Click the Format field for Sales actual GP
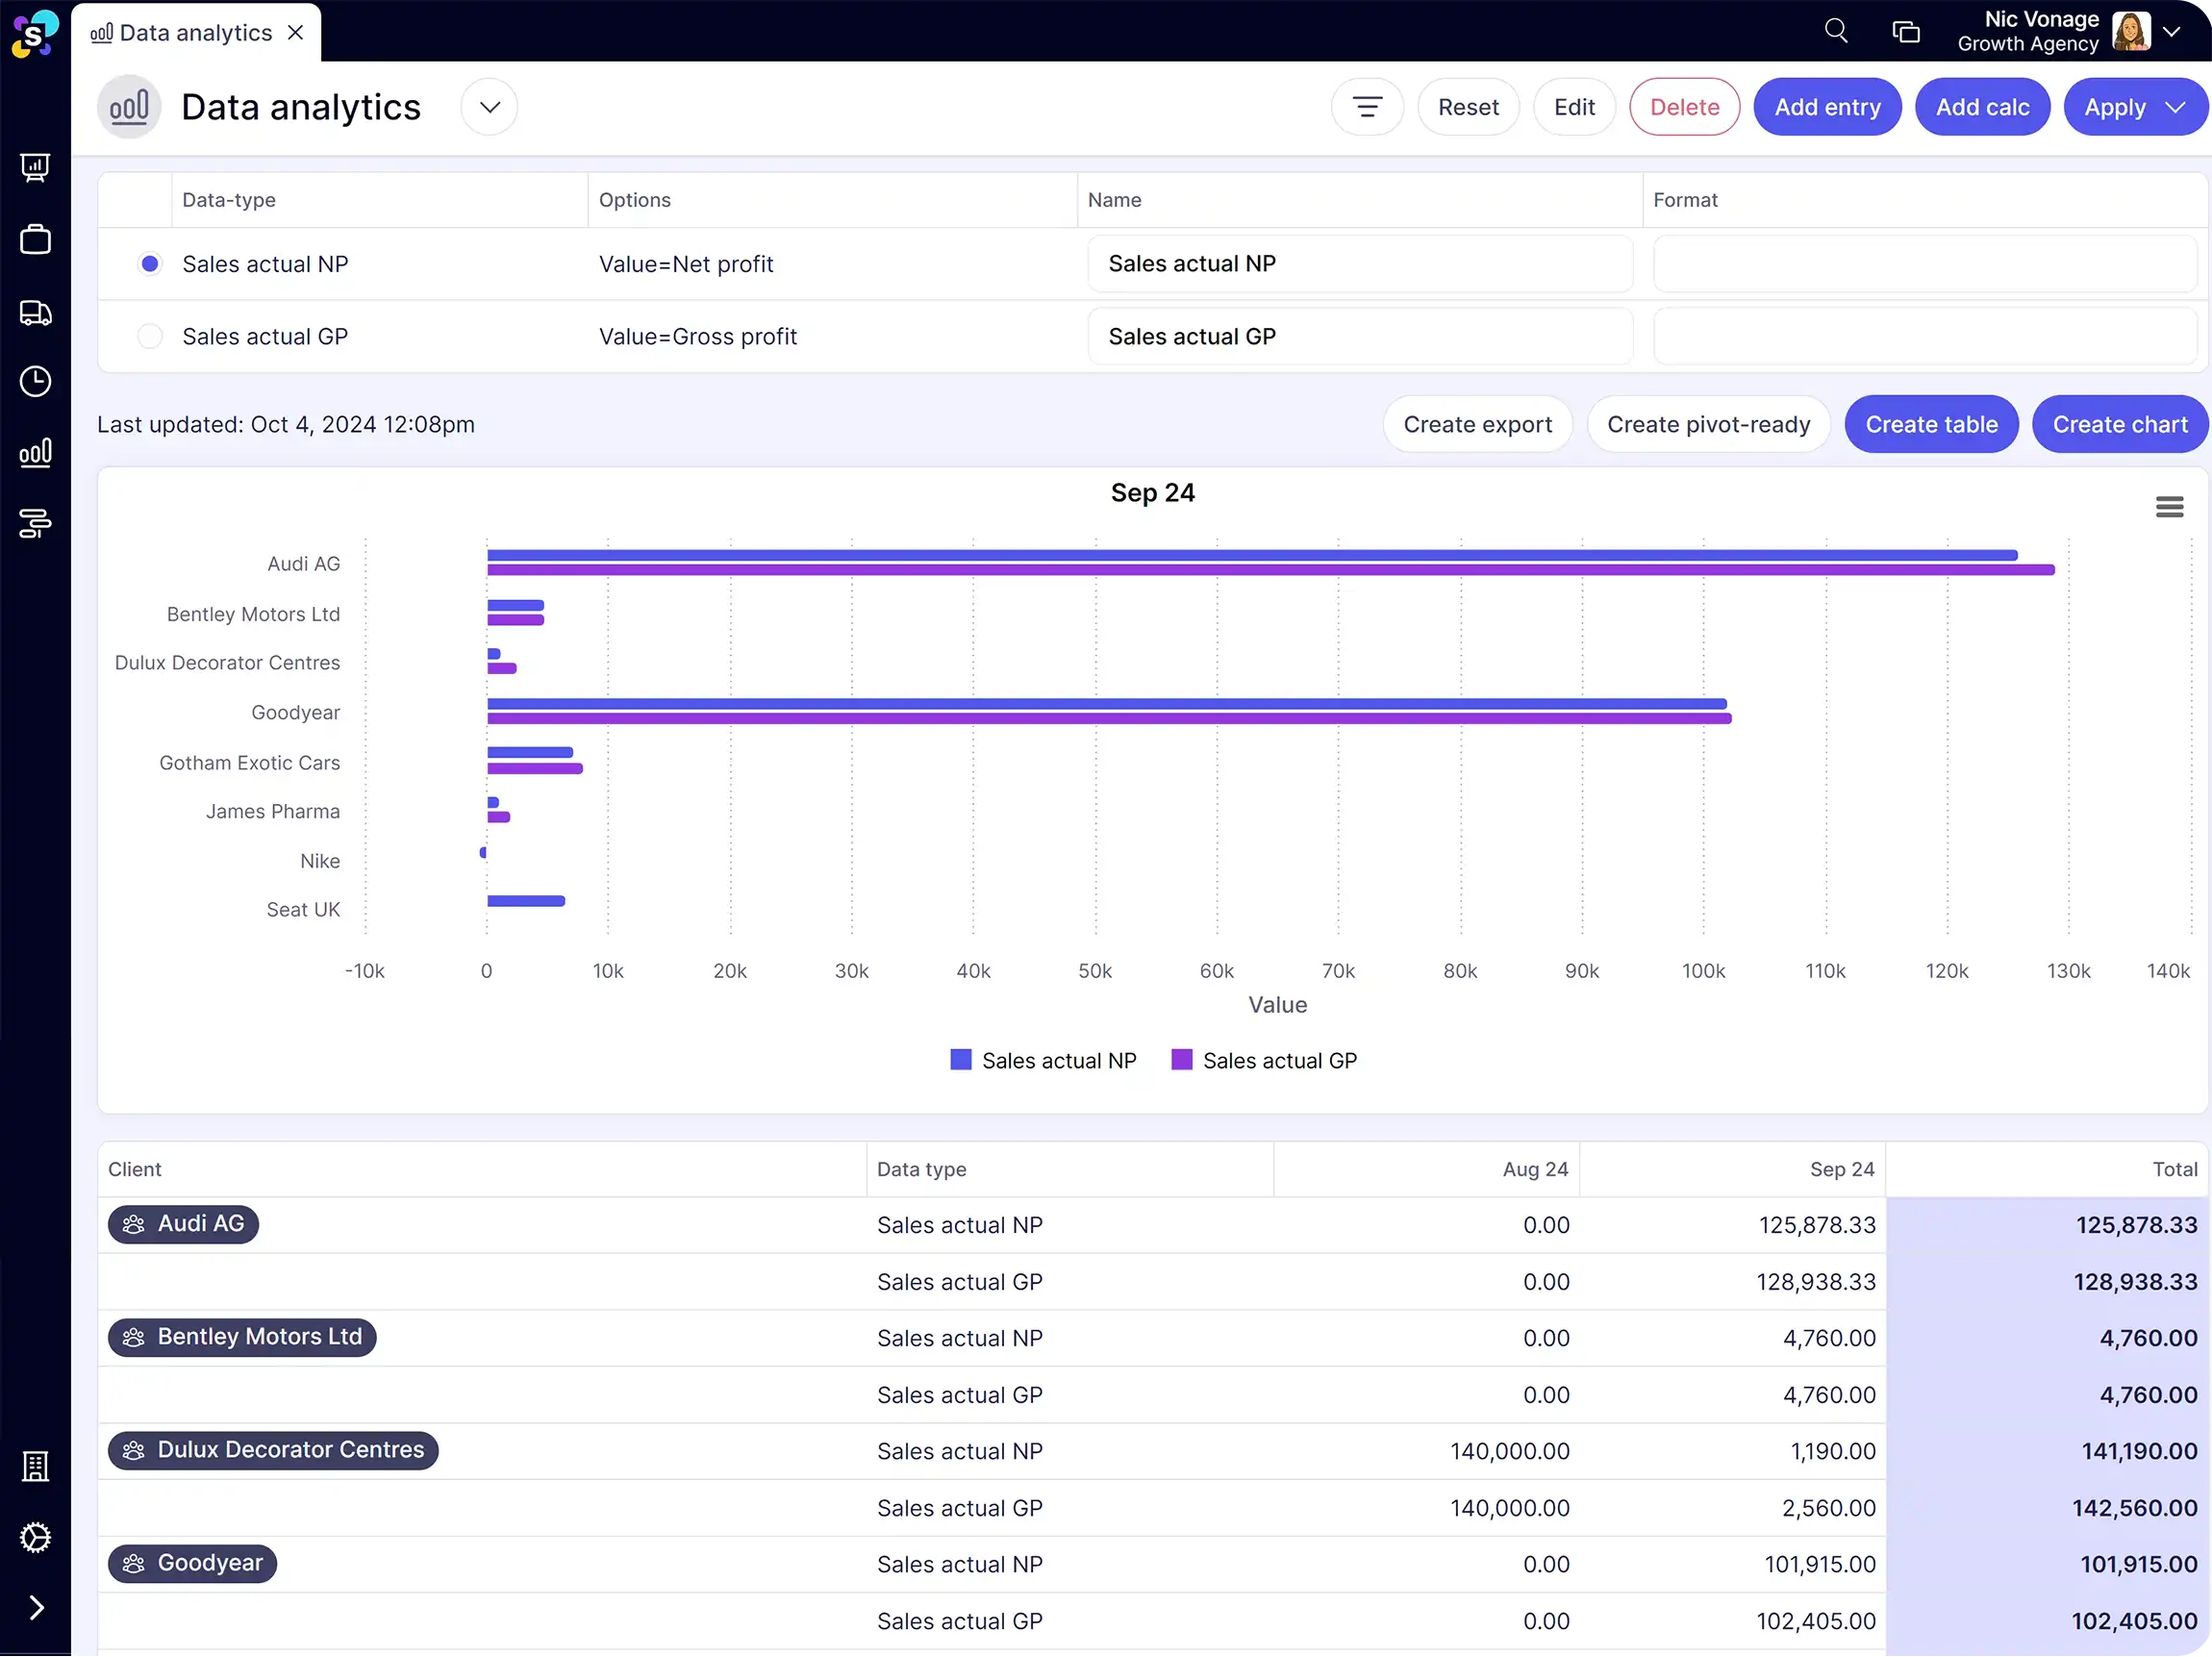The height and width of the screenshot is (1657, 2212). tap(1924, 337)
